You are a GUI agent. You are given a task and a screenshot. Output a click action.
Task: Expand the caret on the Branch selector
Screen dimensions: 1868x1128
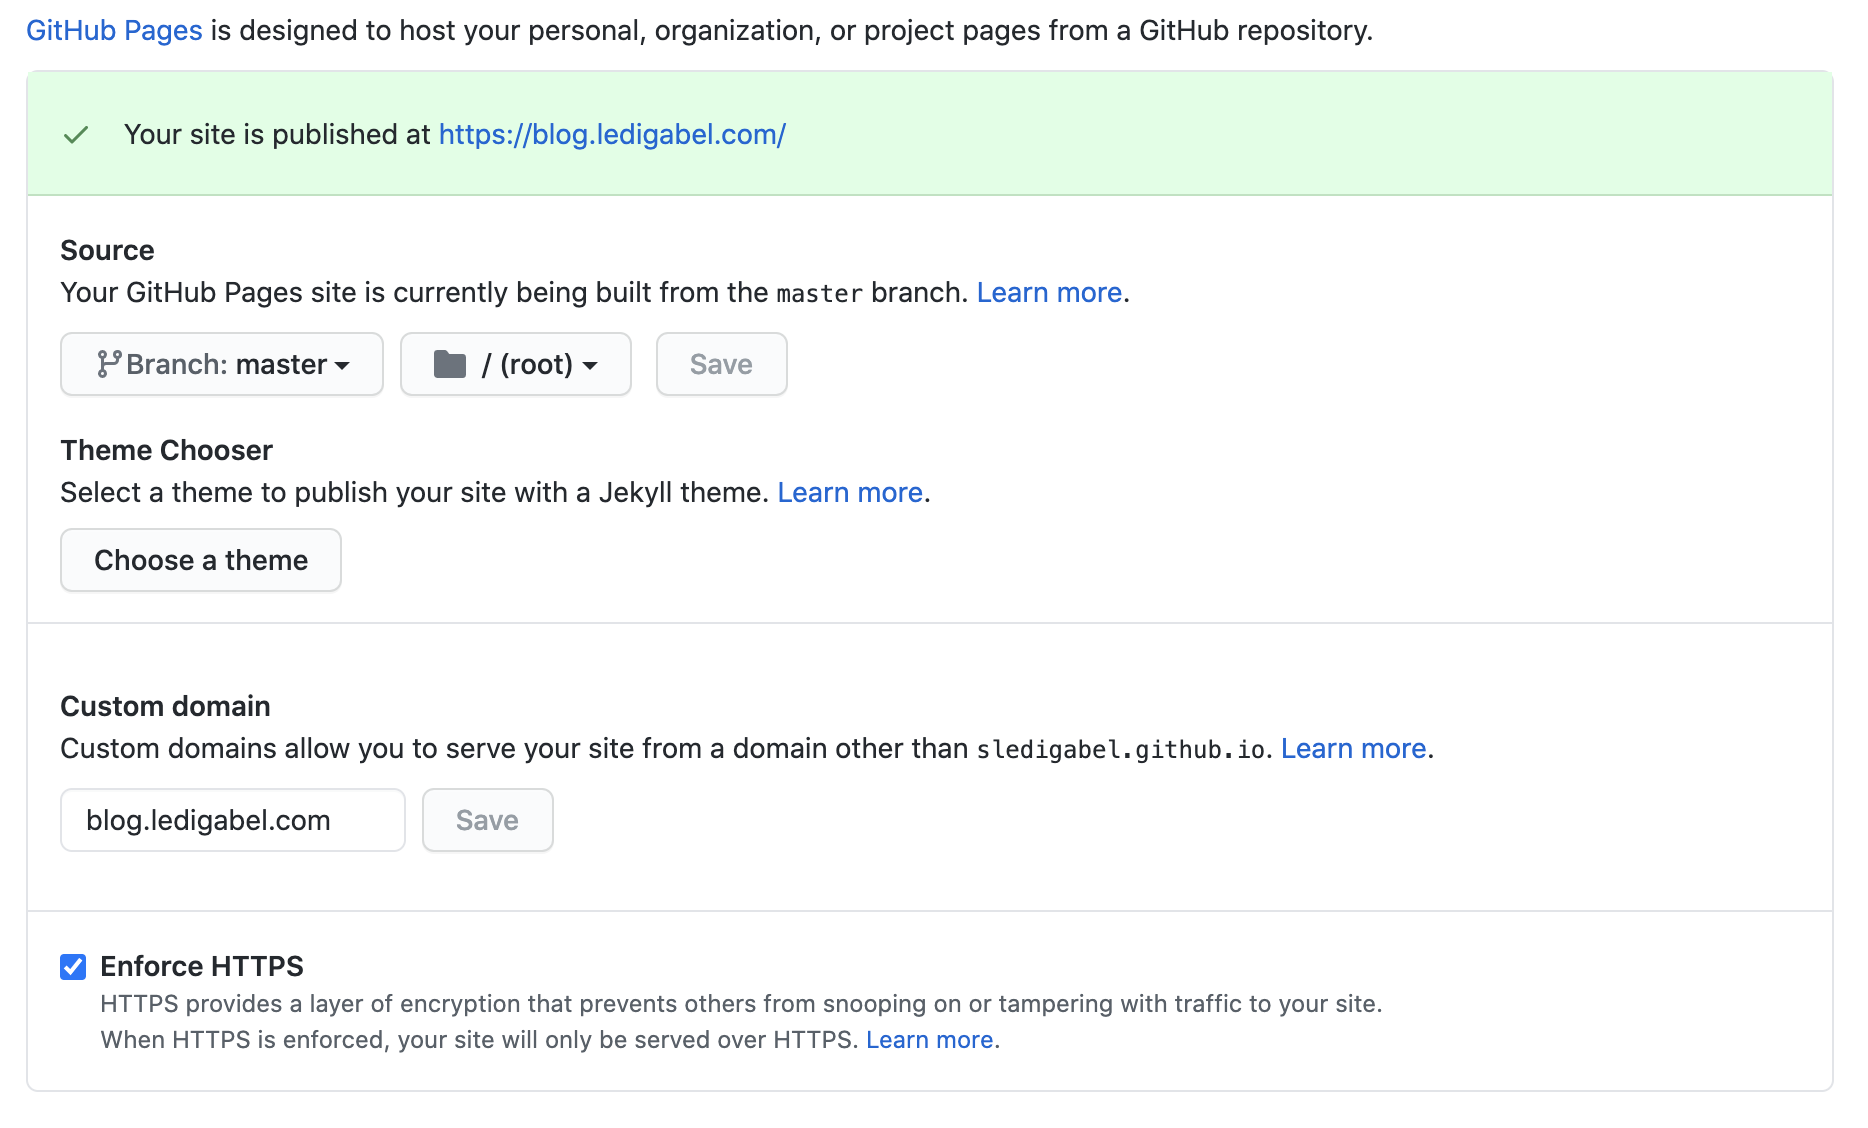point(343,366)
